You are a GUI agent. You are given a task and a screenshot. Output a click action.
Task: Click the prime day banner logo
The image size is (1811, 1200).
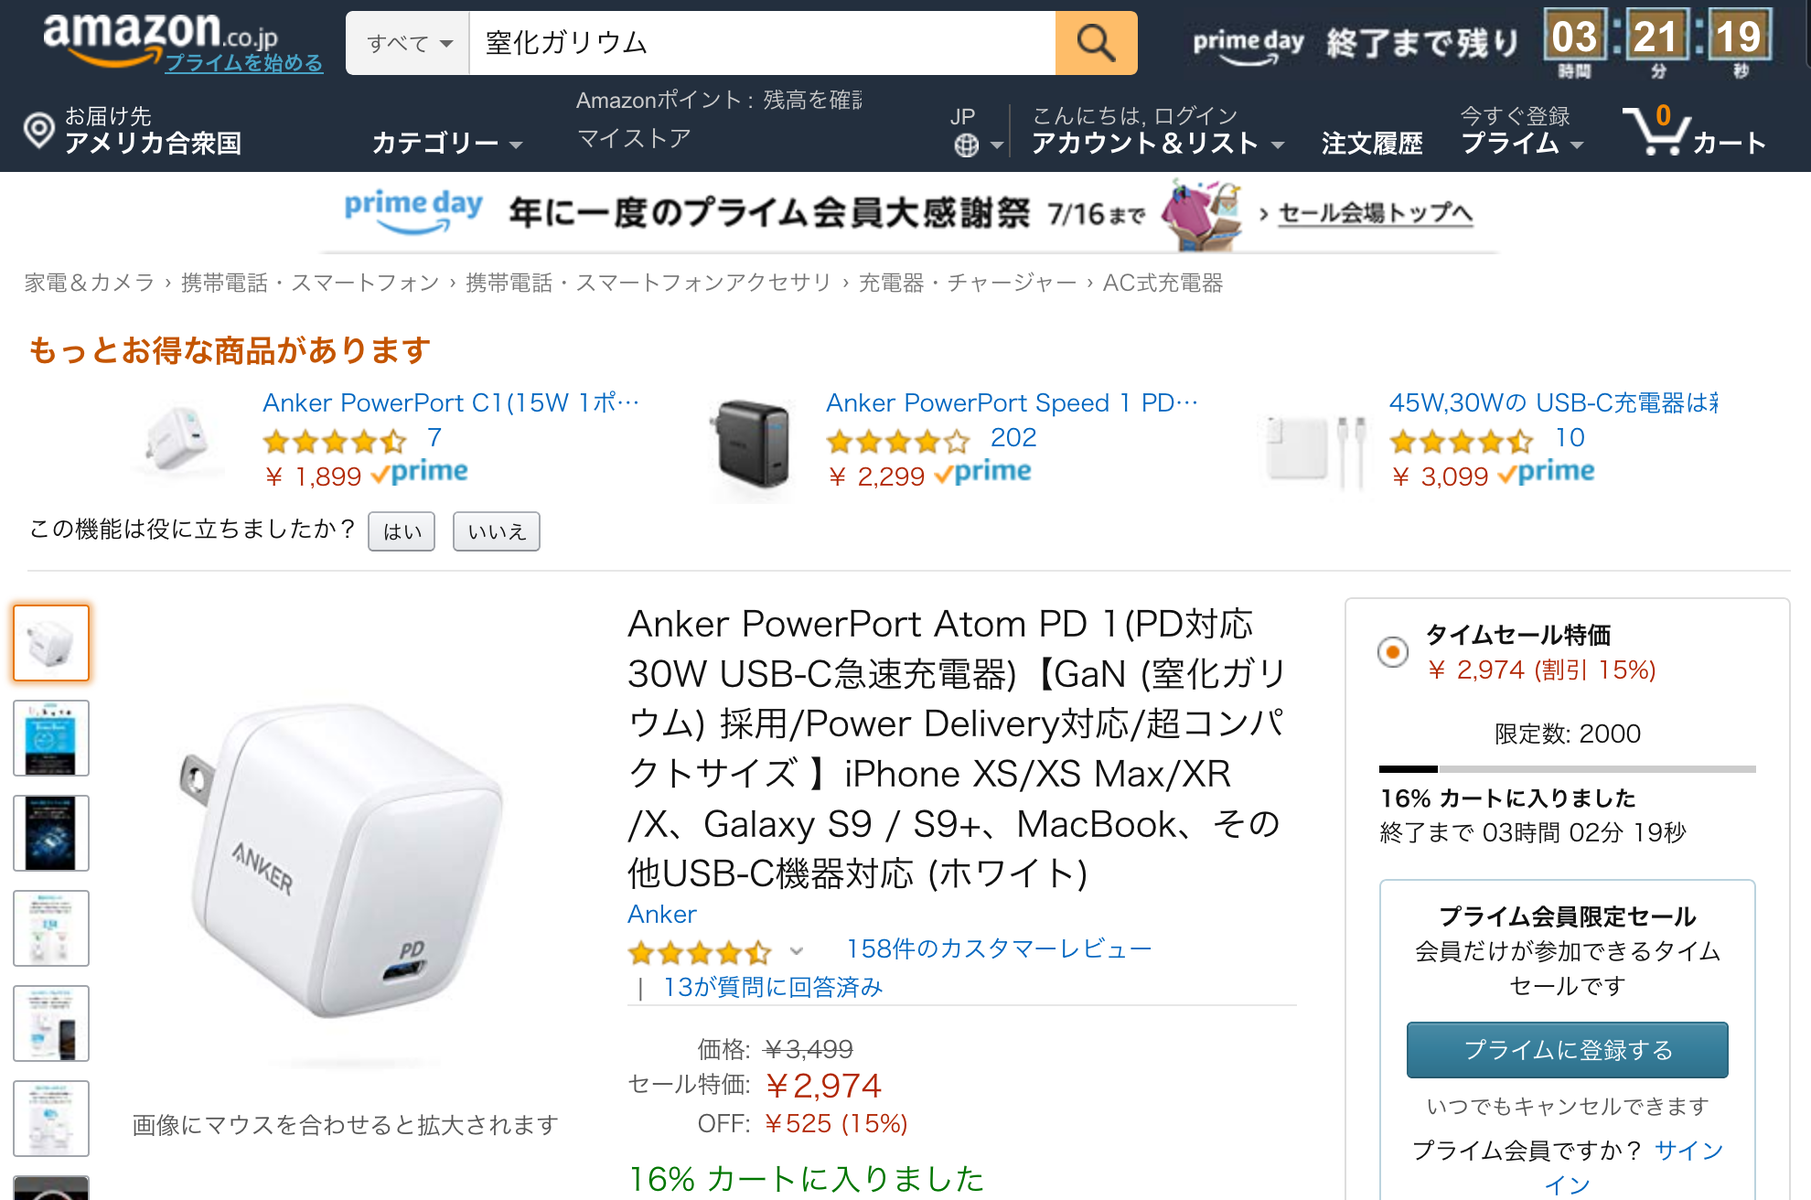point(413,211)
